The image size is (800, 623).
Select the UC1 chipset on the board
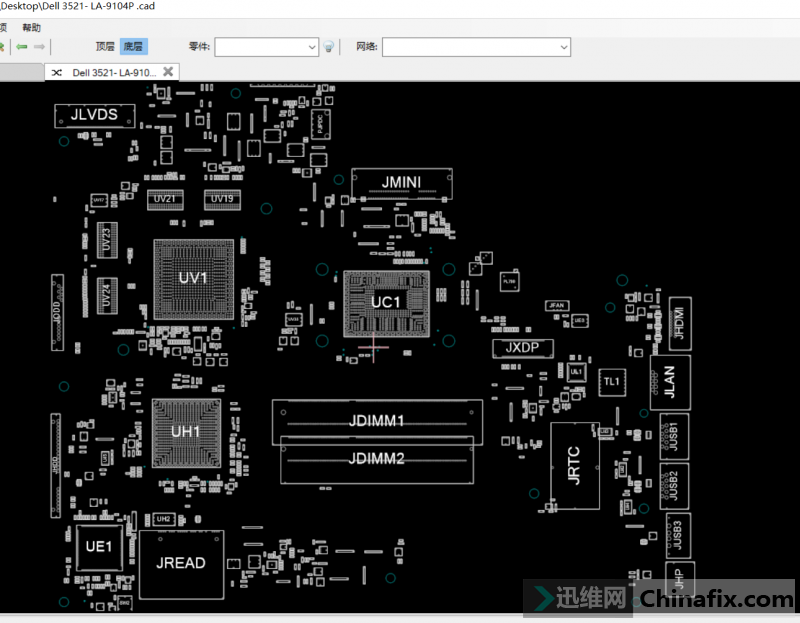(386, 302)
